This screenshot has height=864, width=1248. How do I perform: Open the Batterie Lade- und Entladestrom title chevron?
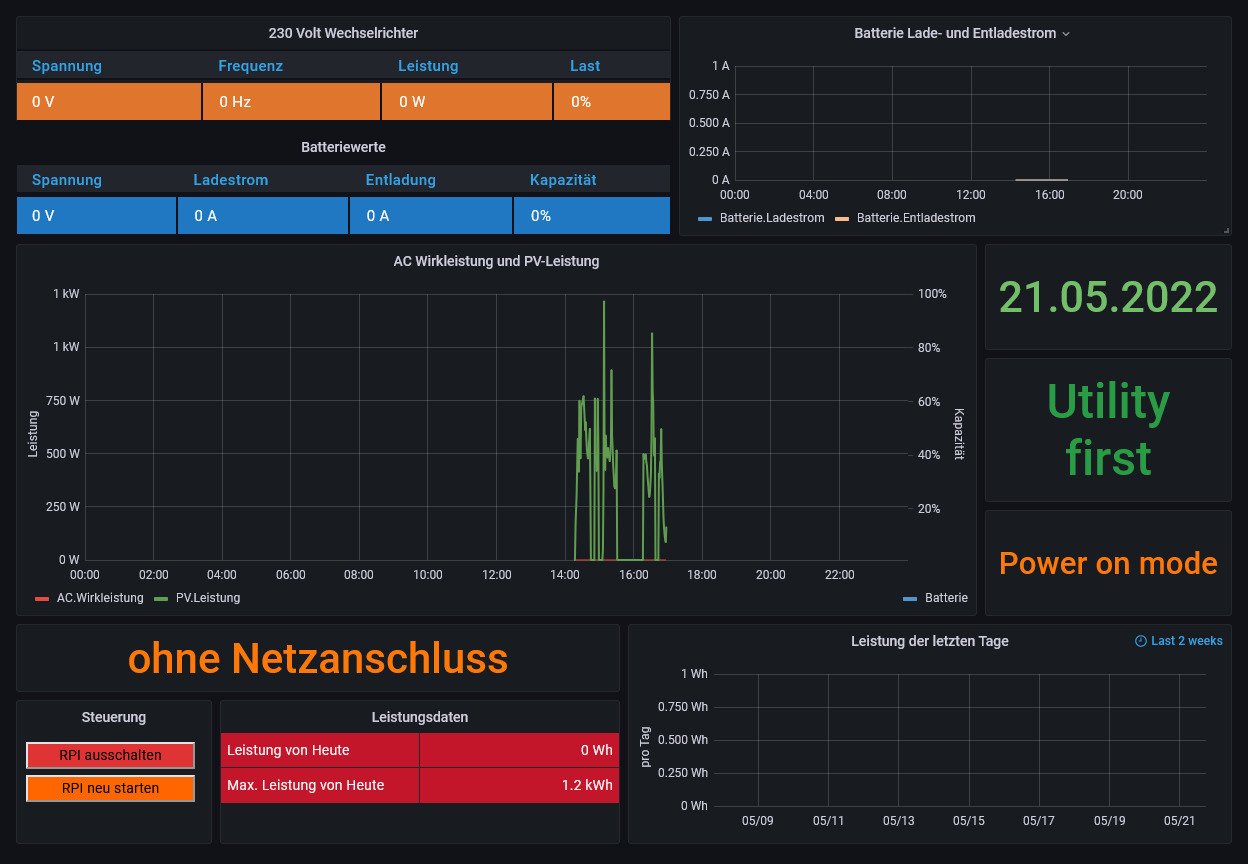point(1066,34)
